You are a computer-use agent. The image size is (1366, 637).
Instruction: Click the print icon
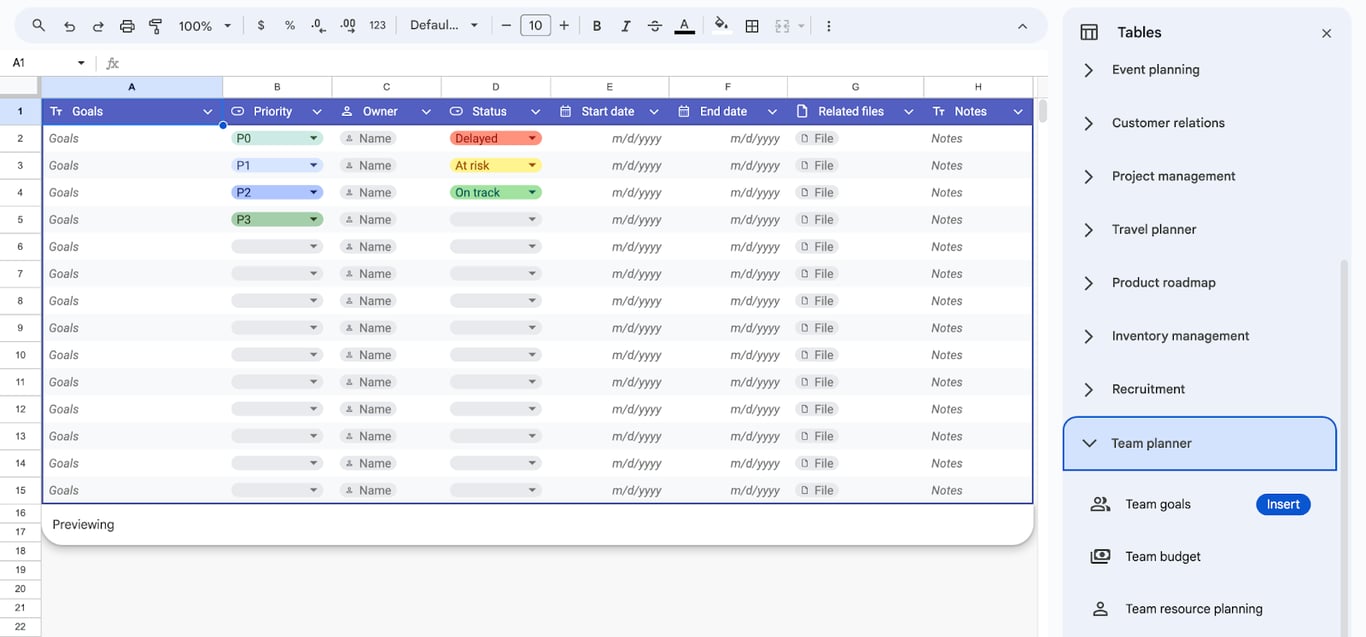click(127, 26)
